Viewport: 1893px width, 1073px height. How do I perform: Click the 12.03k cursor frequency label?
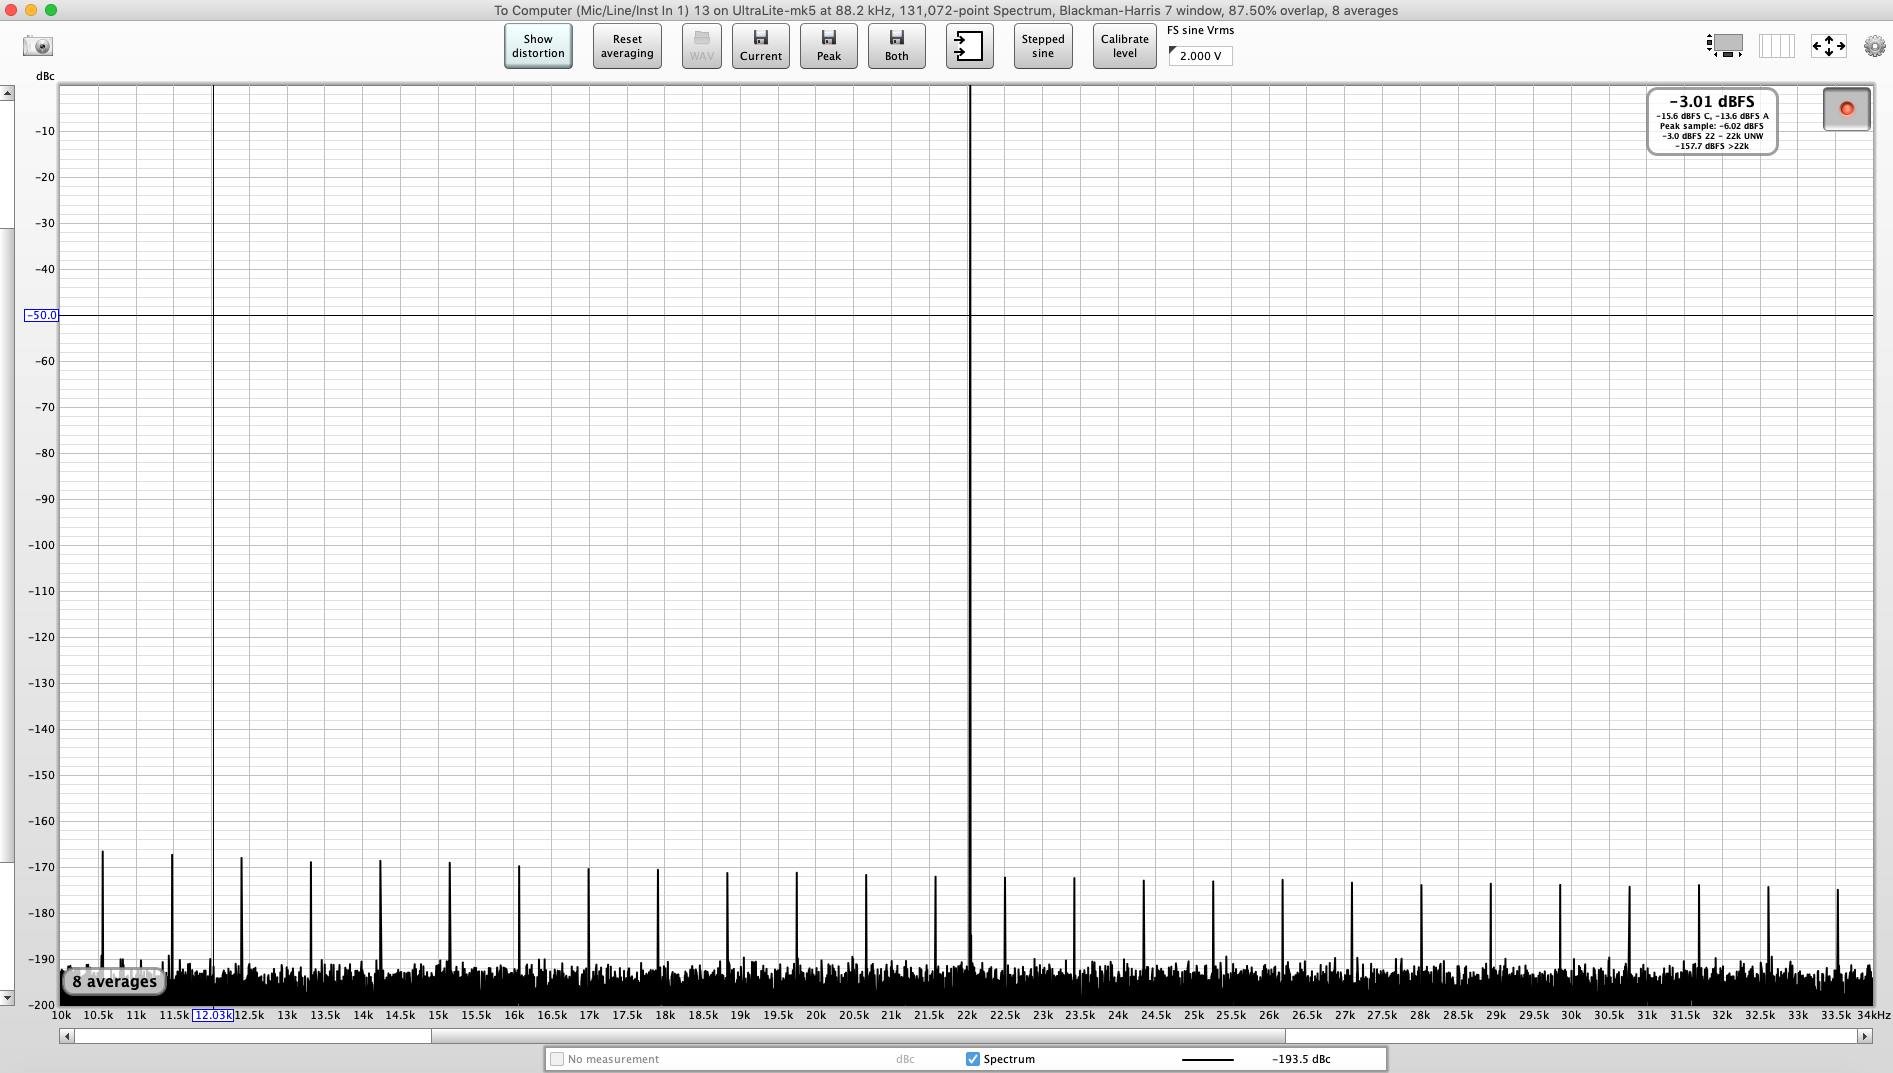point(213,1015)
